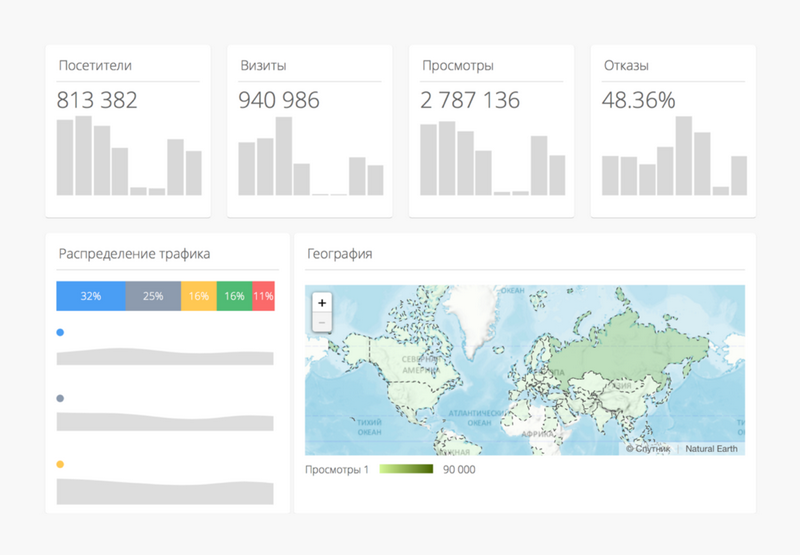Viewport: 800px width, 555px height.
Task: Select the blue 32% traffic segment
Action: [91, 296]
